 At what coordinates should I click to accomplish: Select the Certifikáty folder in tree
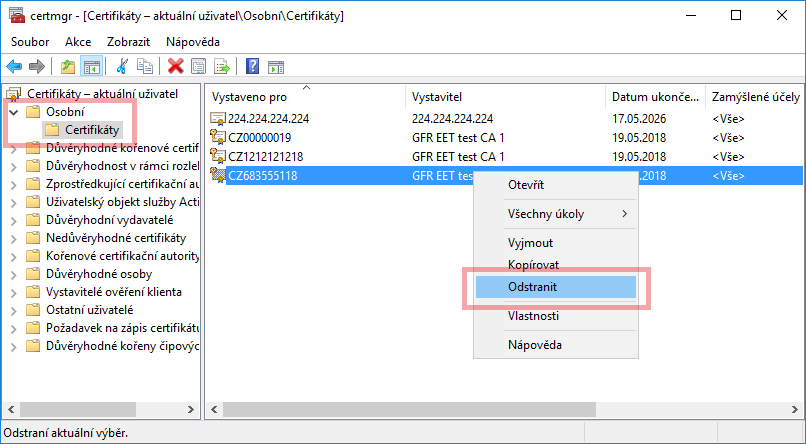92,130
